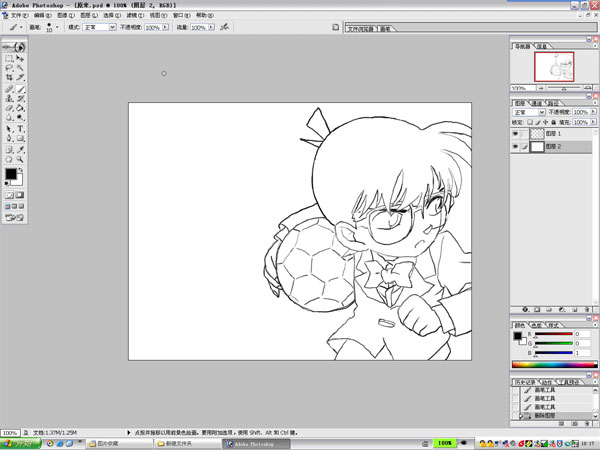Viewport: 600px width, 450px height.
Task: Open the 编辑 (Edit) menu
Action: click(42, 15)
